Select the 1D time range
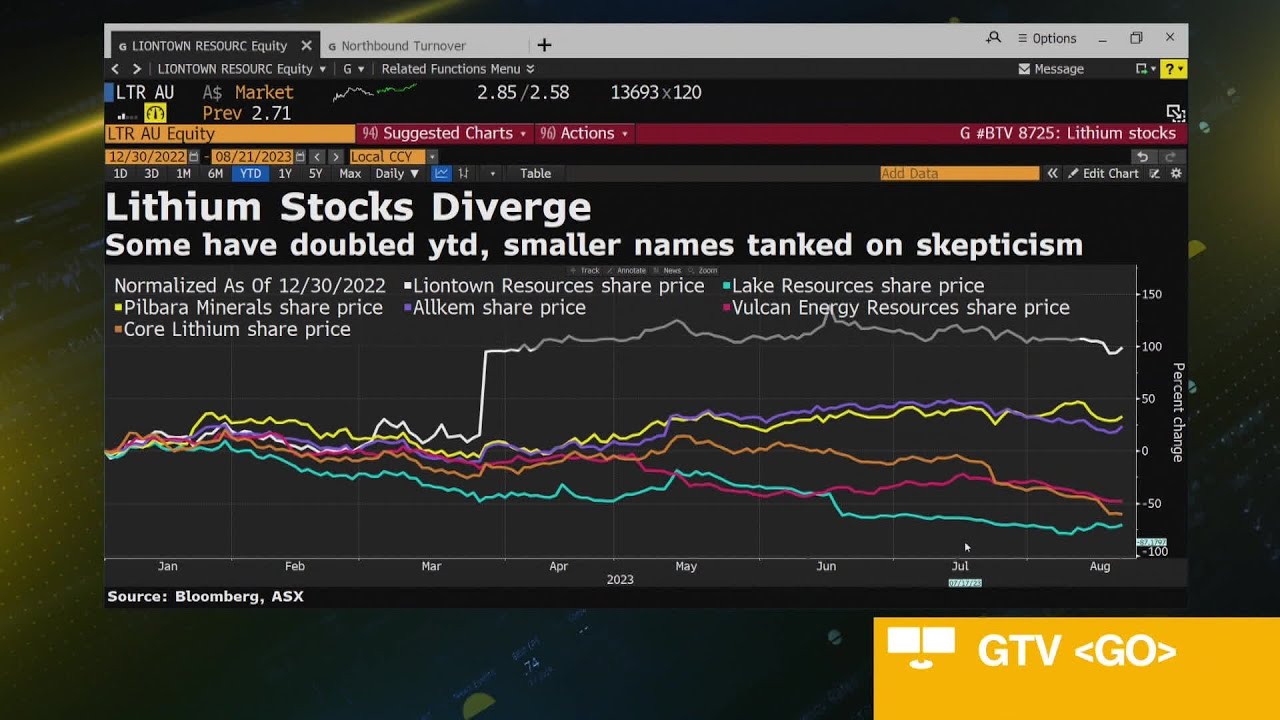The width and height of the screenshot is (1280, 720). tap(121, 173)
